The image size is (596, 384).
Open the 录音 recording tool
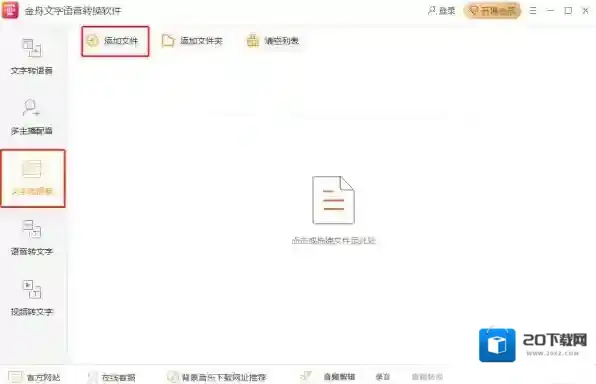point(383,376)
